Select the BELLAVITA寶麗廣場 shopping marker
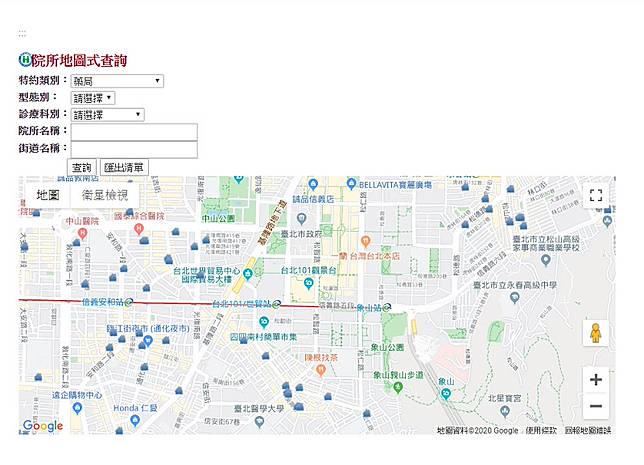644x465 pixels. pos(351,184)
